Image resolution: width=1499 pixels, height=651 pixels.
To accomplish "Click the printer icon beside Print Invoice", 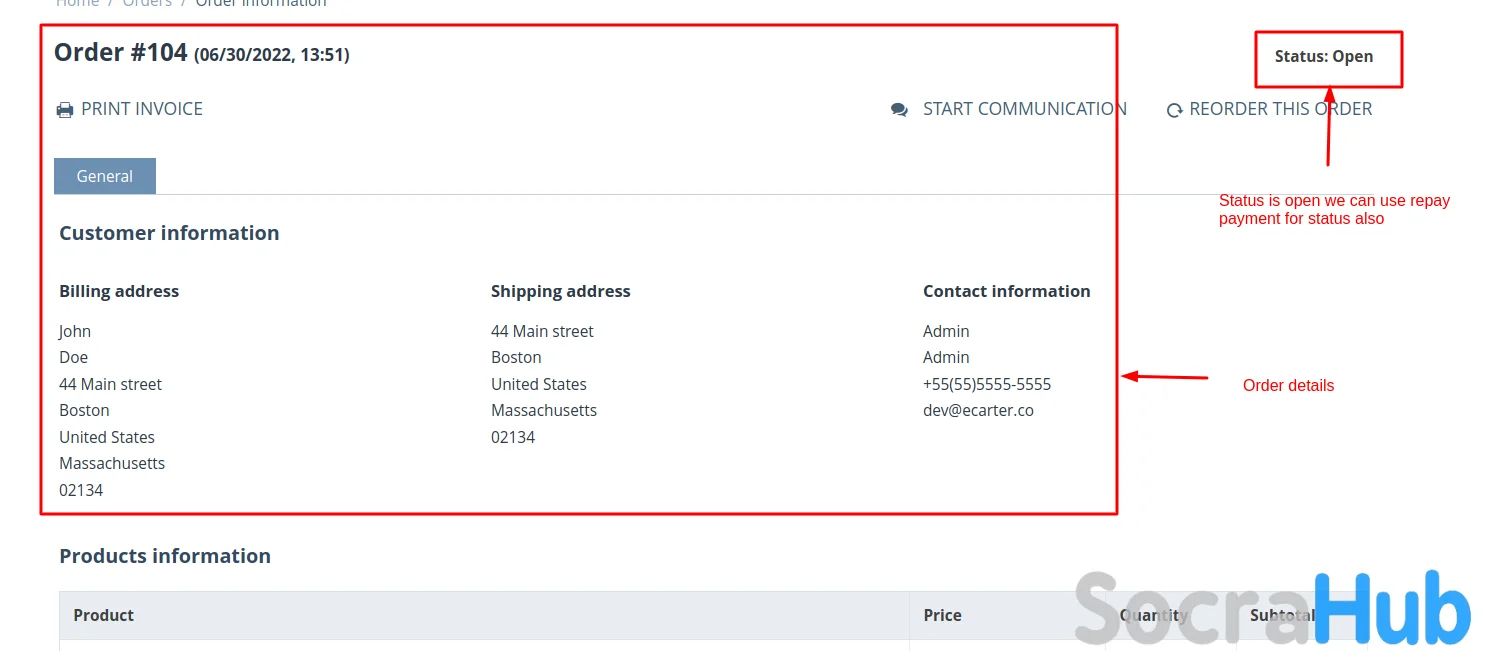I will point(65,110).
